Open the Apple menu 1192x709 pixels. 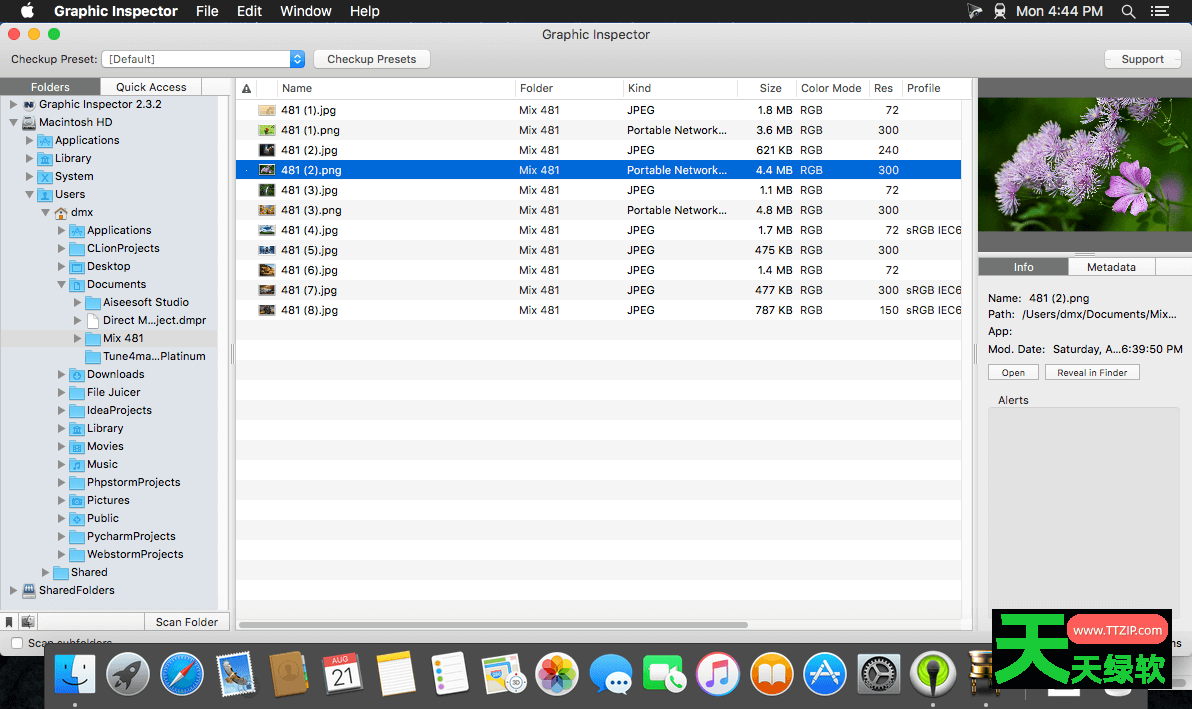pyautogui.click(x=27, y=11)
